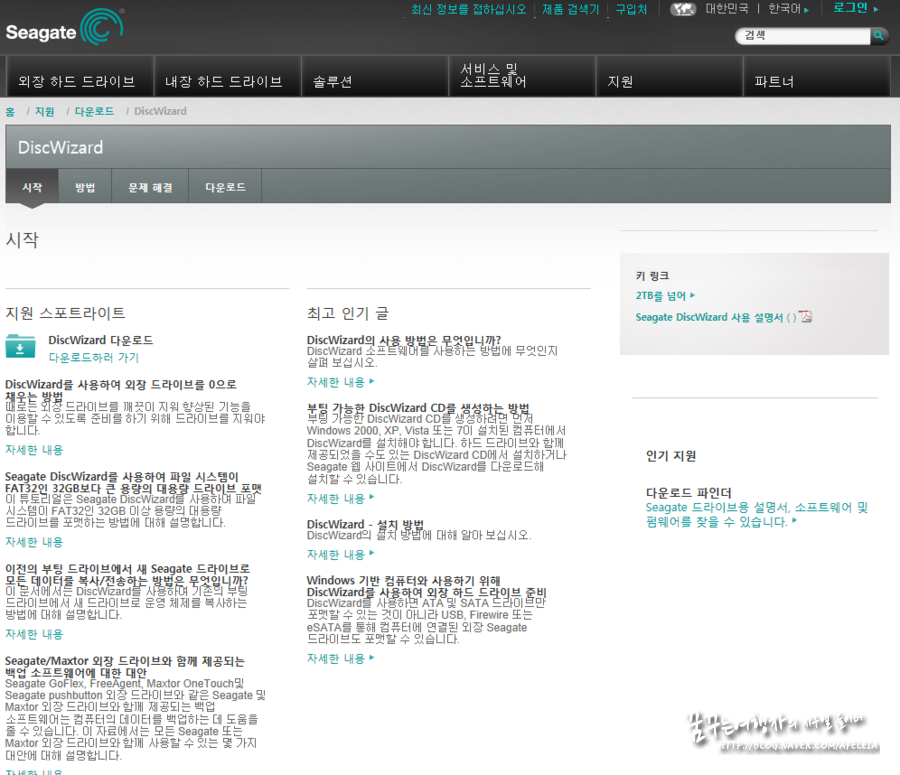900x775 pixels.
Task: Go to the 다운로드 breadcrumb link
Action: point(94,111)
